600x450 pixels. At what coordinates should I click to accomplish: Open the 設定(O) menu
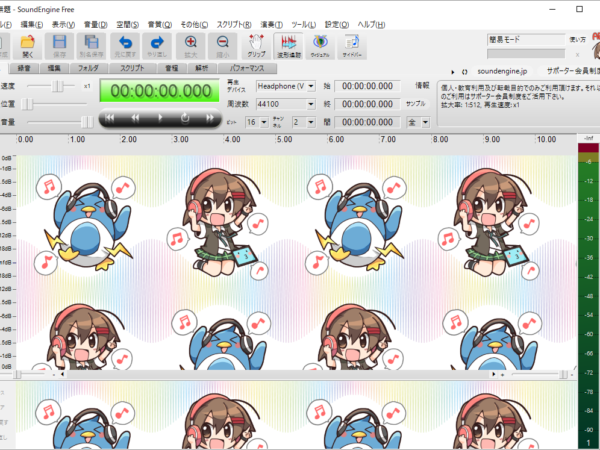(337, 25)
